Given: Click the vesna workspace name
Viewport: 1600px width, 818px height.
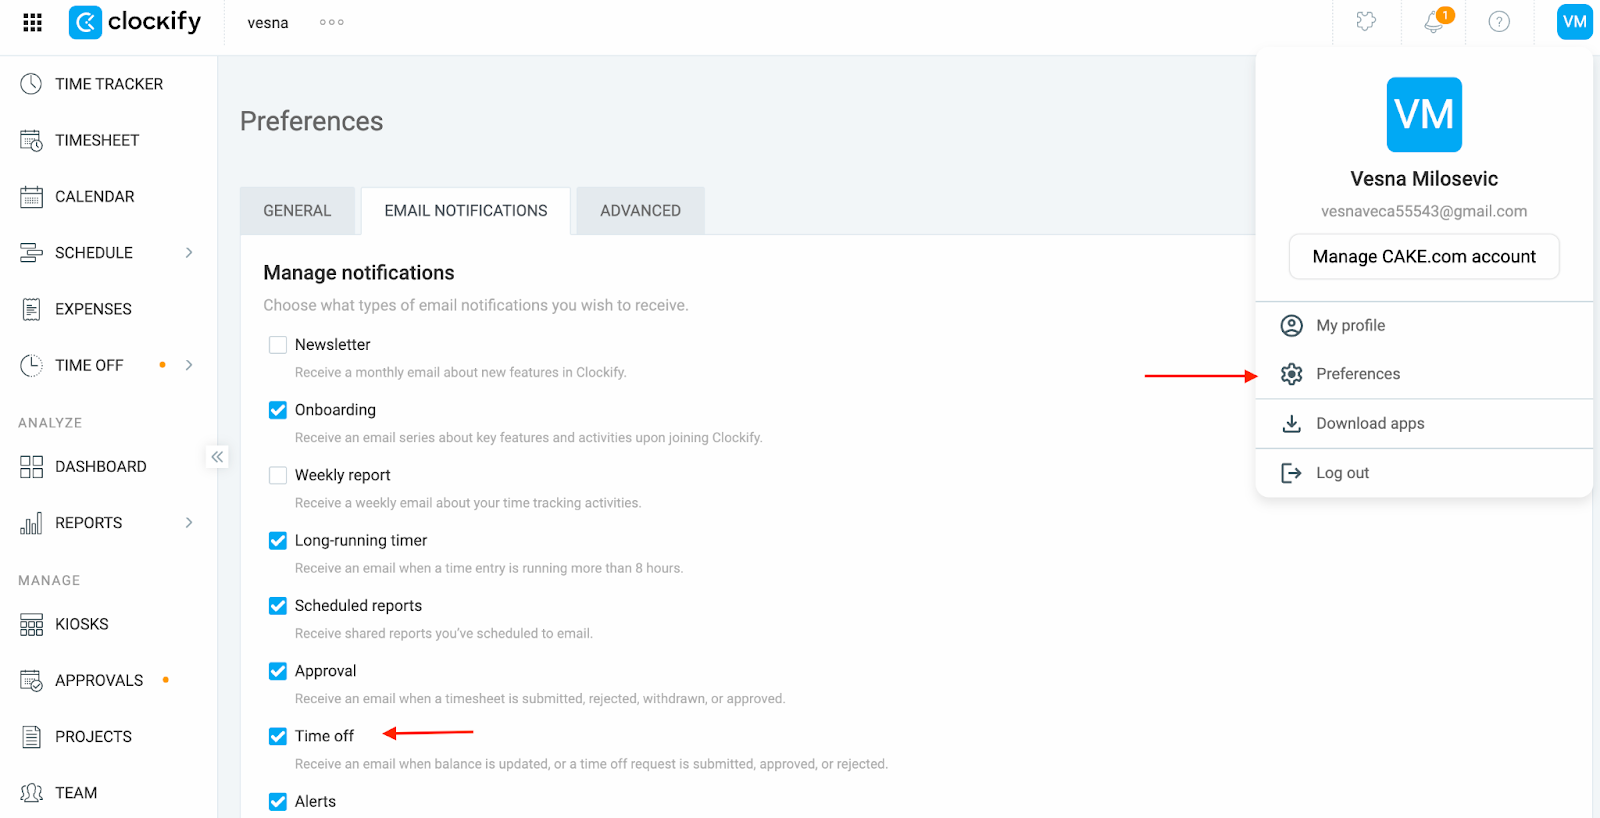Looking at the screenshot, I should (x=268, y=22).
